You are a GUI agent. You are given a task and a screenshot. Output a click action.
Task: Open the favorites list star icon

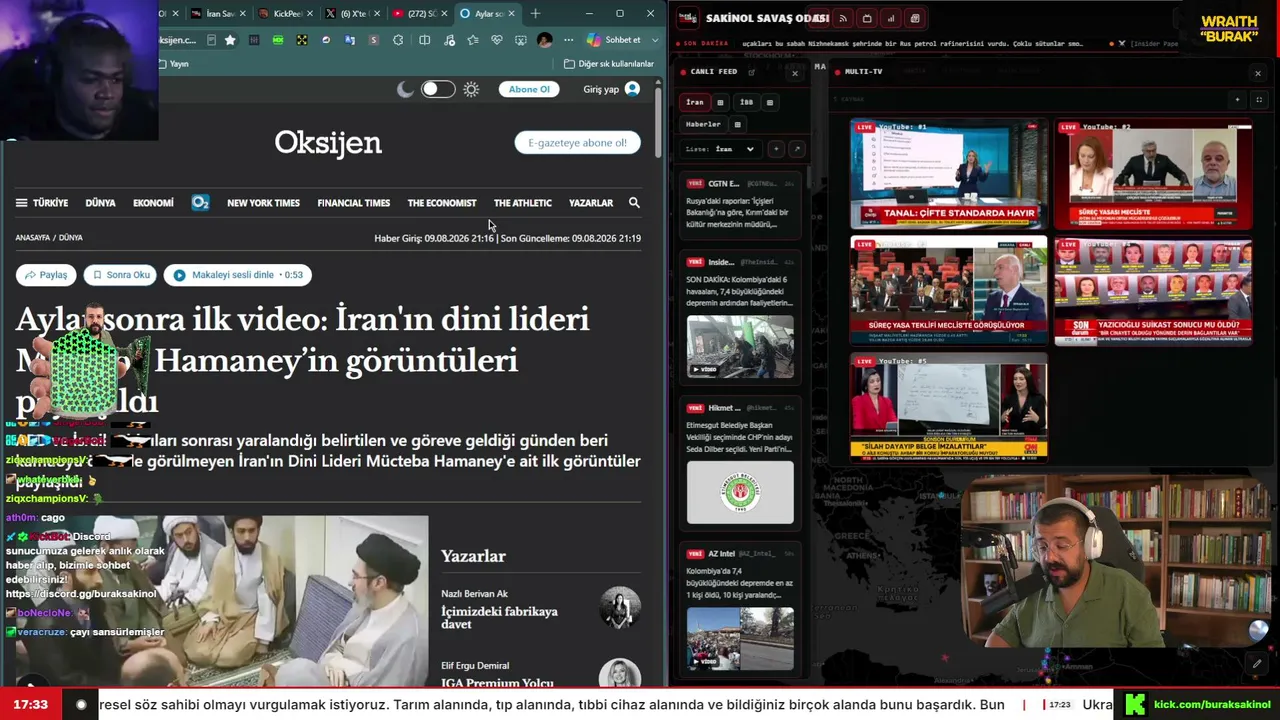[472, 40]
